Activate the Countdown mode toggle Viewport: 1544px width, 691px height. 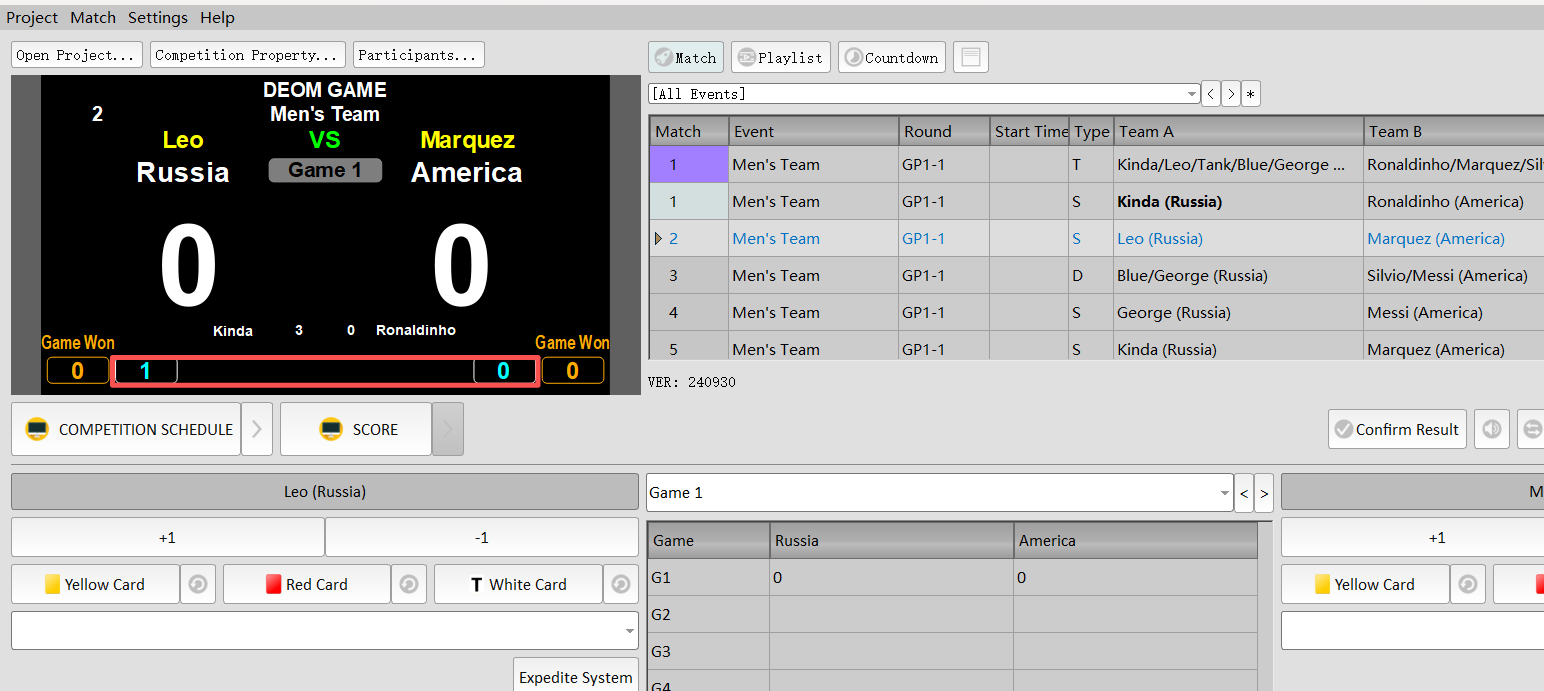(891, 57)
